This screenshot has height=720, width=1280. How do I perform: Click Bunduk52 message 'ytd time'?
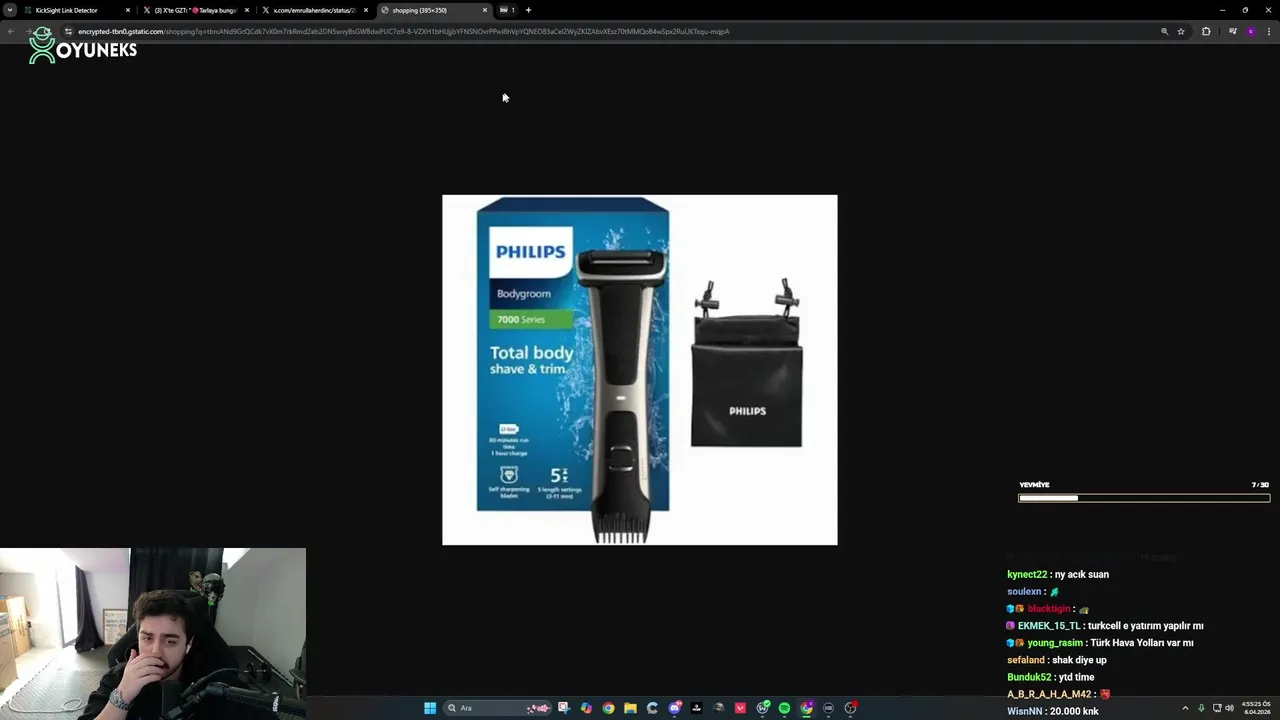1050,677
